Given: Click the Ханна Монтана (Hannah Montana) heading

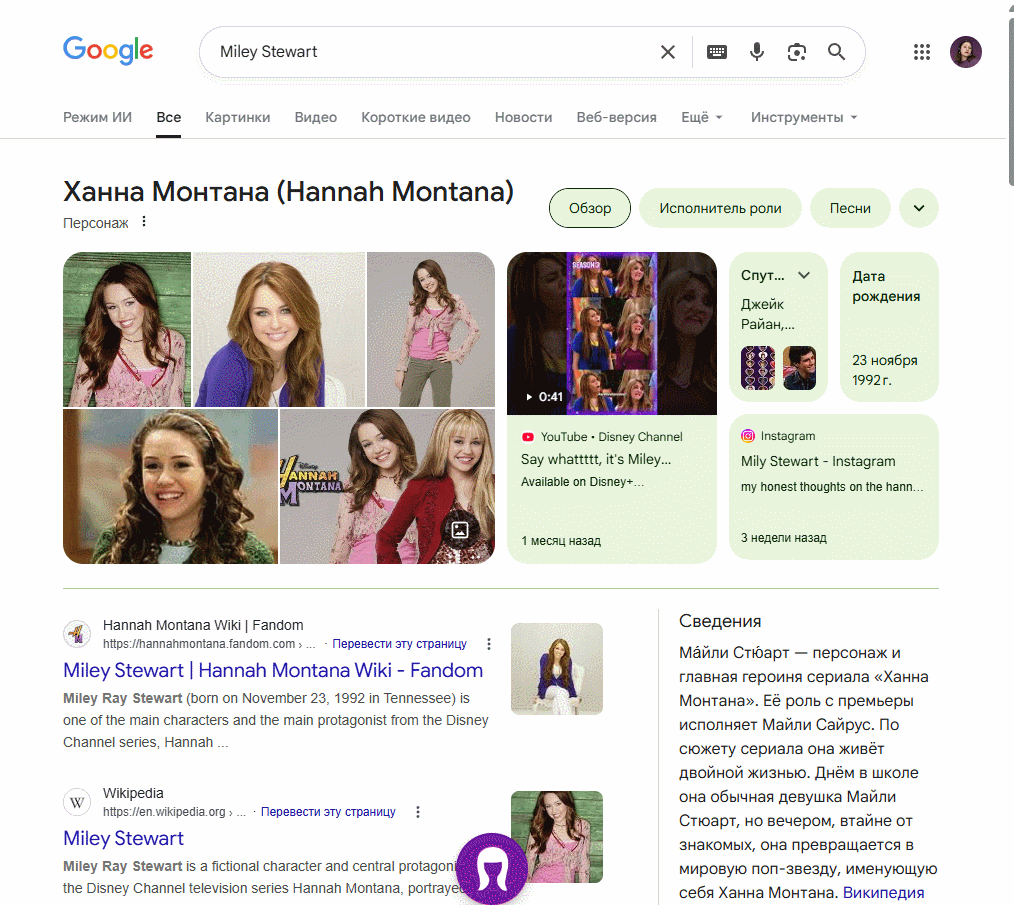Looking at the screenshot, I should [x=288, y=191].
